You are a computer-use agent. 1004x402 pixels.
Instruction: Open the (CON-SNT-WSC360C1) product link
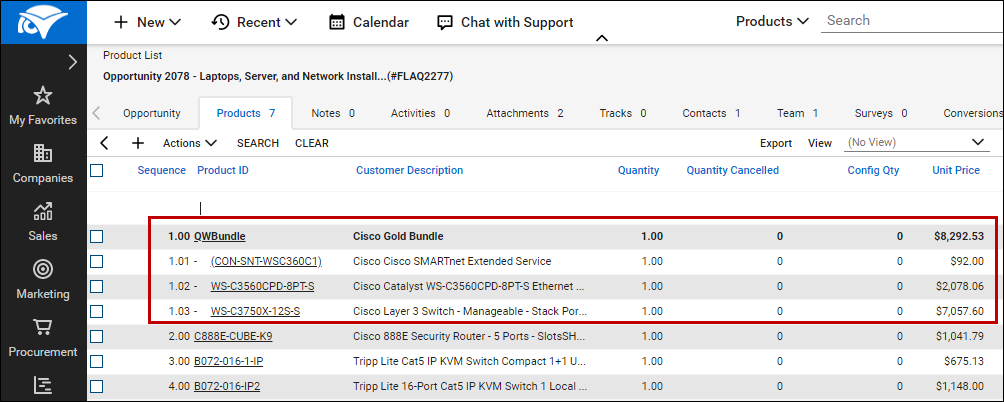pos(266,261)
